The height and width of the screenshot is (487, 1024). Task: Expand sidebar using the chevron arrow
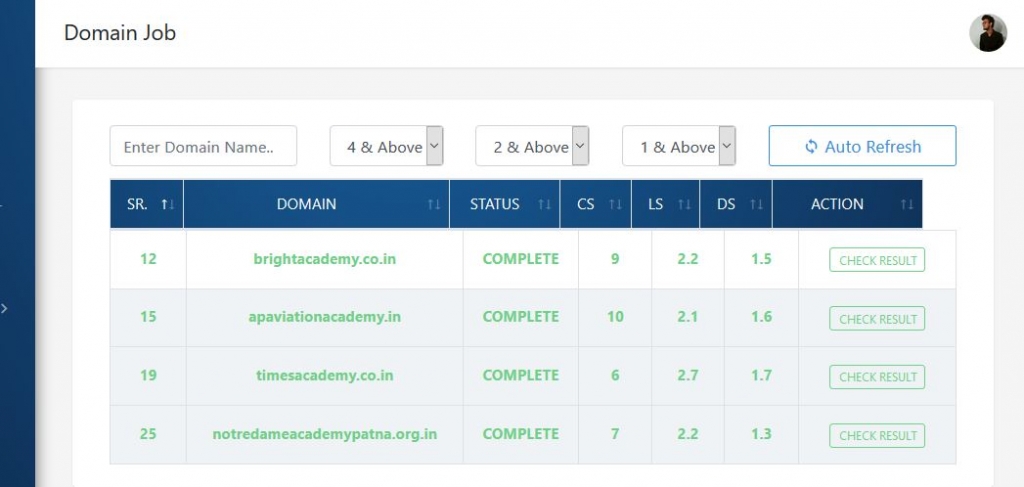tap(5, 308)
